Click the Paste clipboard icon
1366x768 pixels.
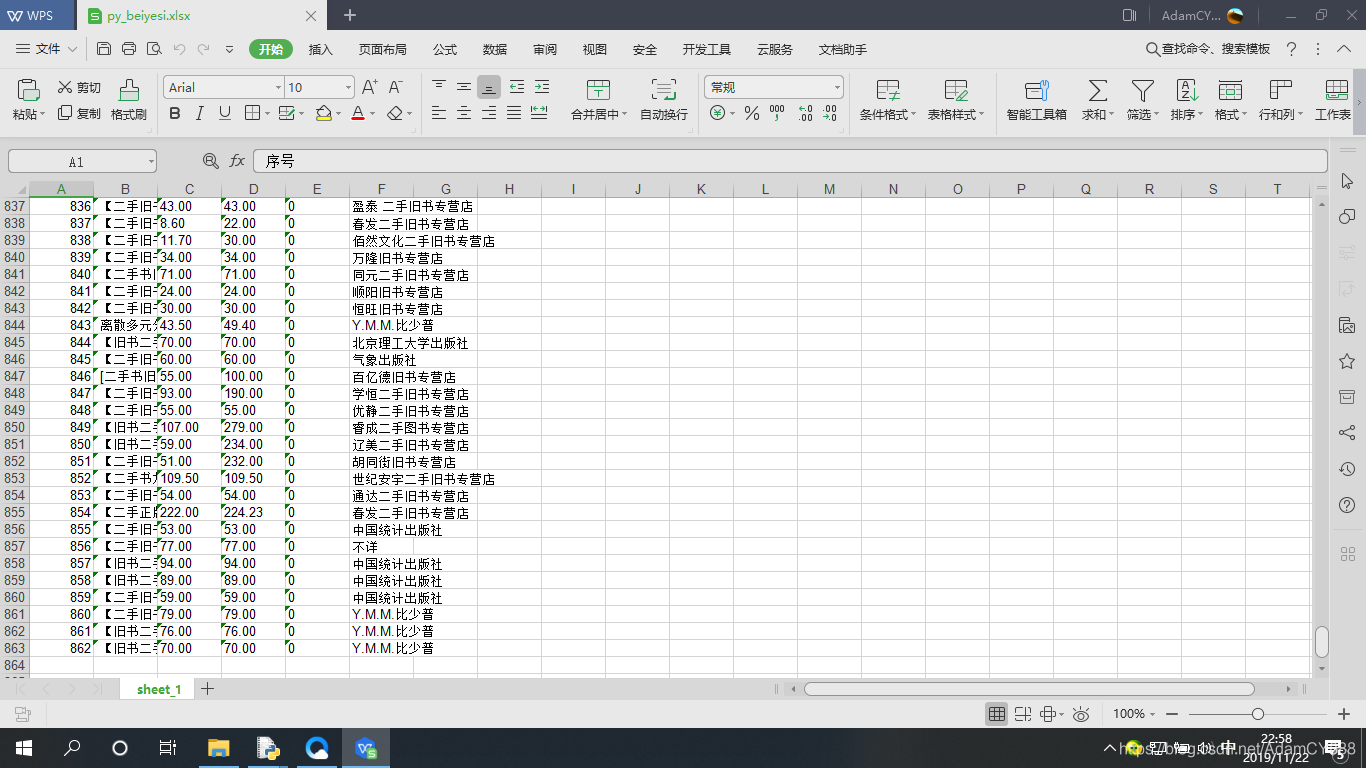28,90
